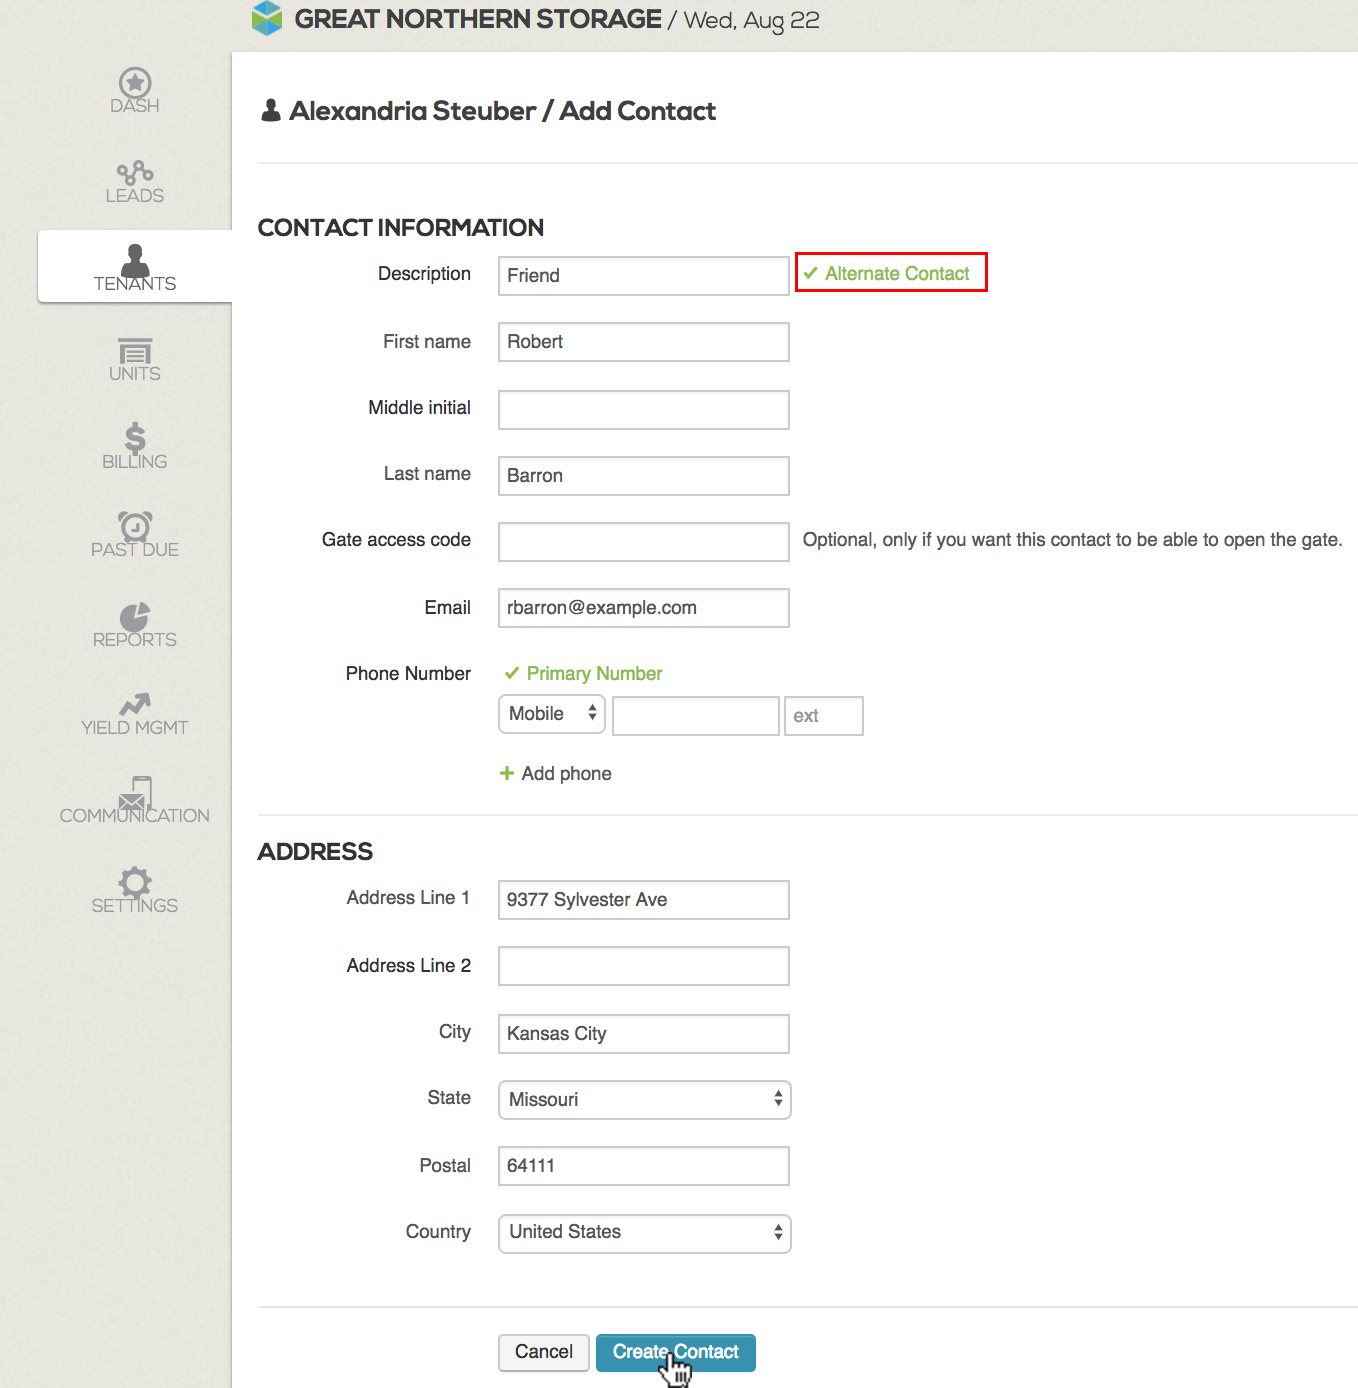Toggle the Primary Number checkmark
Screen dimensions: 1358x1388
click(512, 673)
